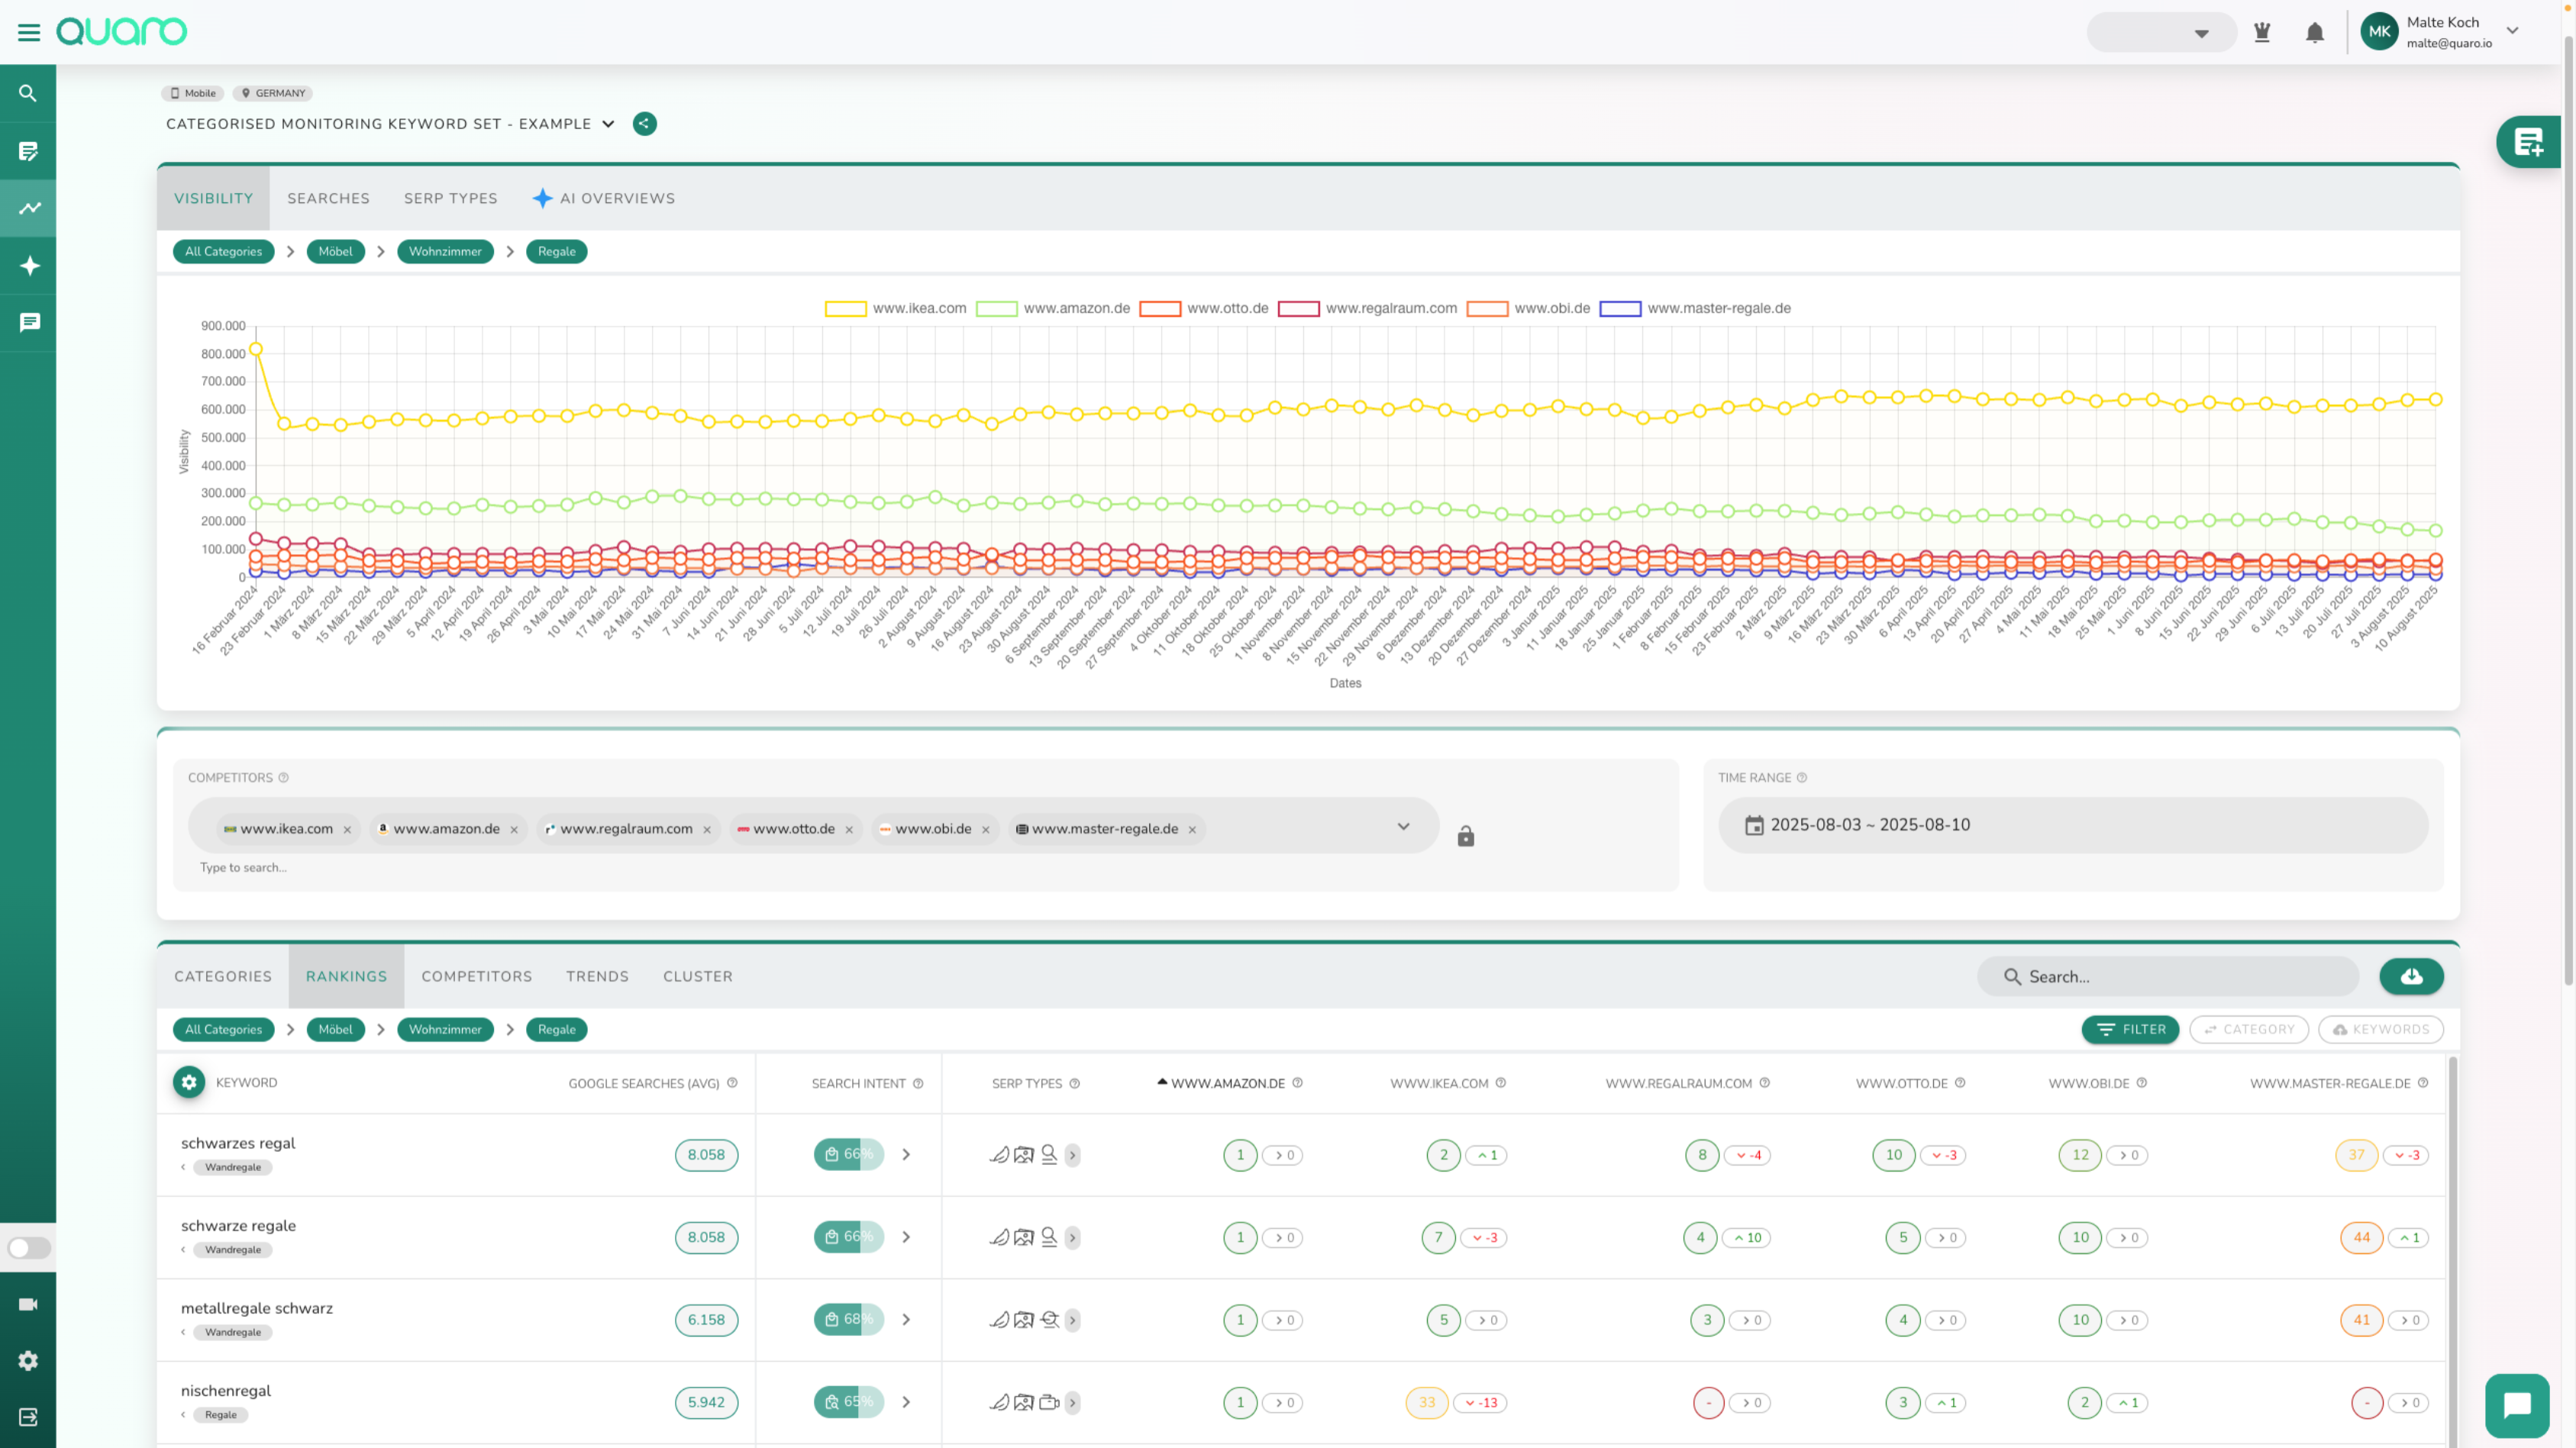The height and width of the screenshot is (1448, 2576).
Task: Open the notifications bell
Action: pyautogui.click(x=2314, y=33)
